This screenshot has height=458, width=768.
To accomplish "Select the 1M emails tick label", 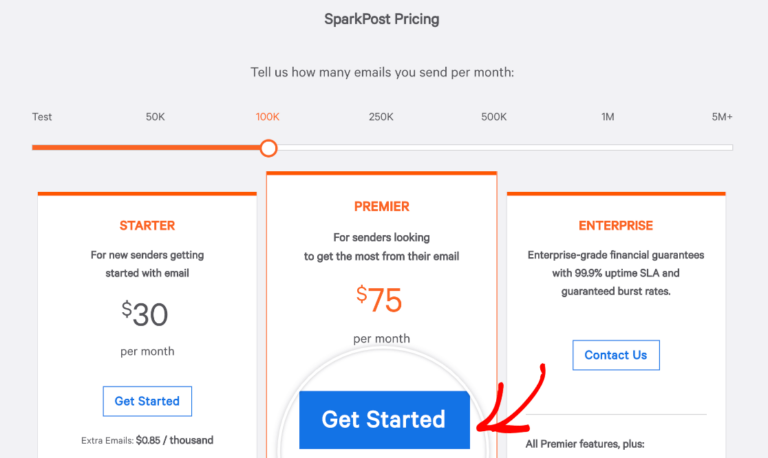I will pyautogui.click(x=607, y=117).
